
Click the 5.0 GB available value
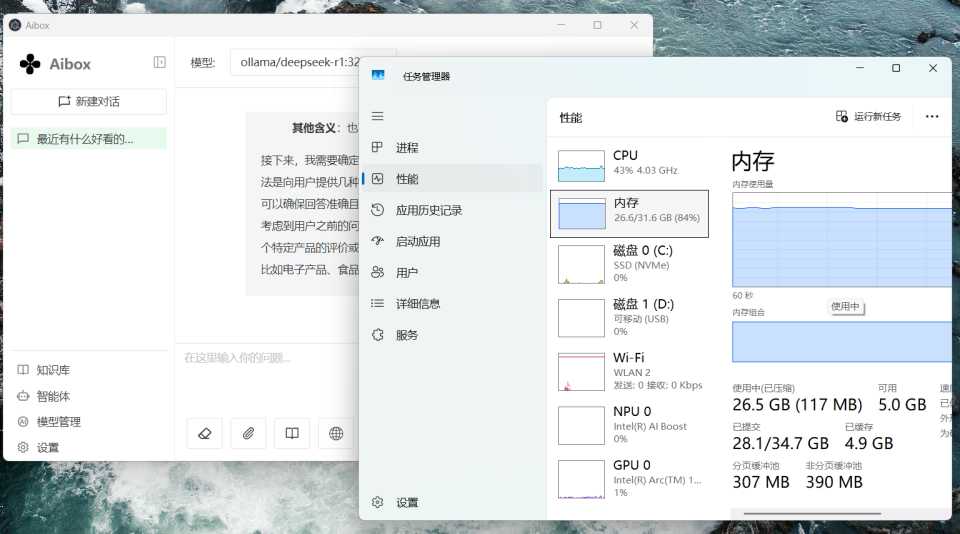pos(902,405)
